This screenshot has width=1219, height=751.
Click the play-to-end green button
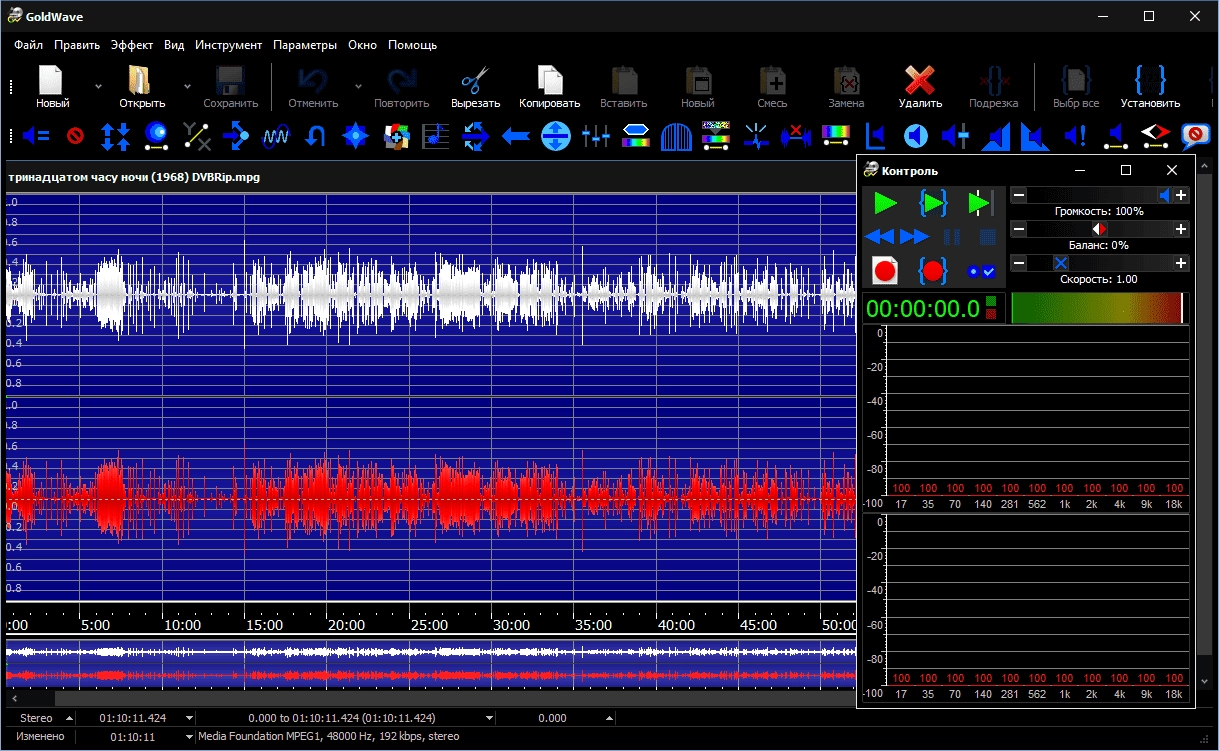[x=980, y=204]
